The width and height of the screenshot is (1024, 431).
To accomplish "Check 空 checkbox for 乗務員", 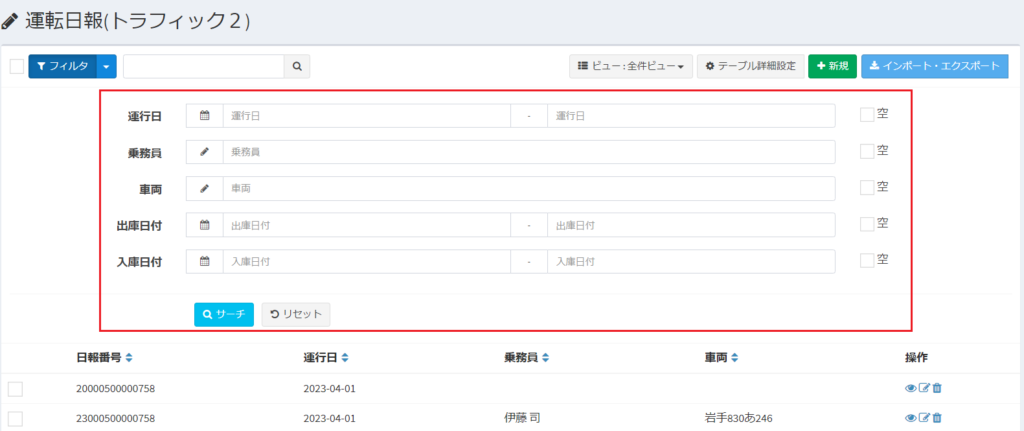I will click(x=867, y=152).
